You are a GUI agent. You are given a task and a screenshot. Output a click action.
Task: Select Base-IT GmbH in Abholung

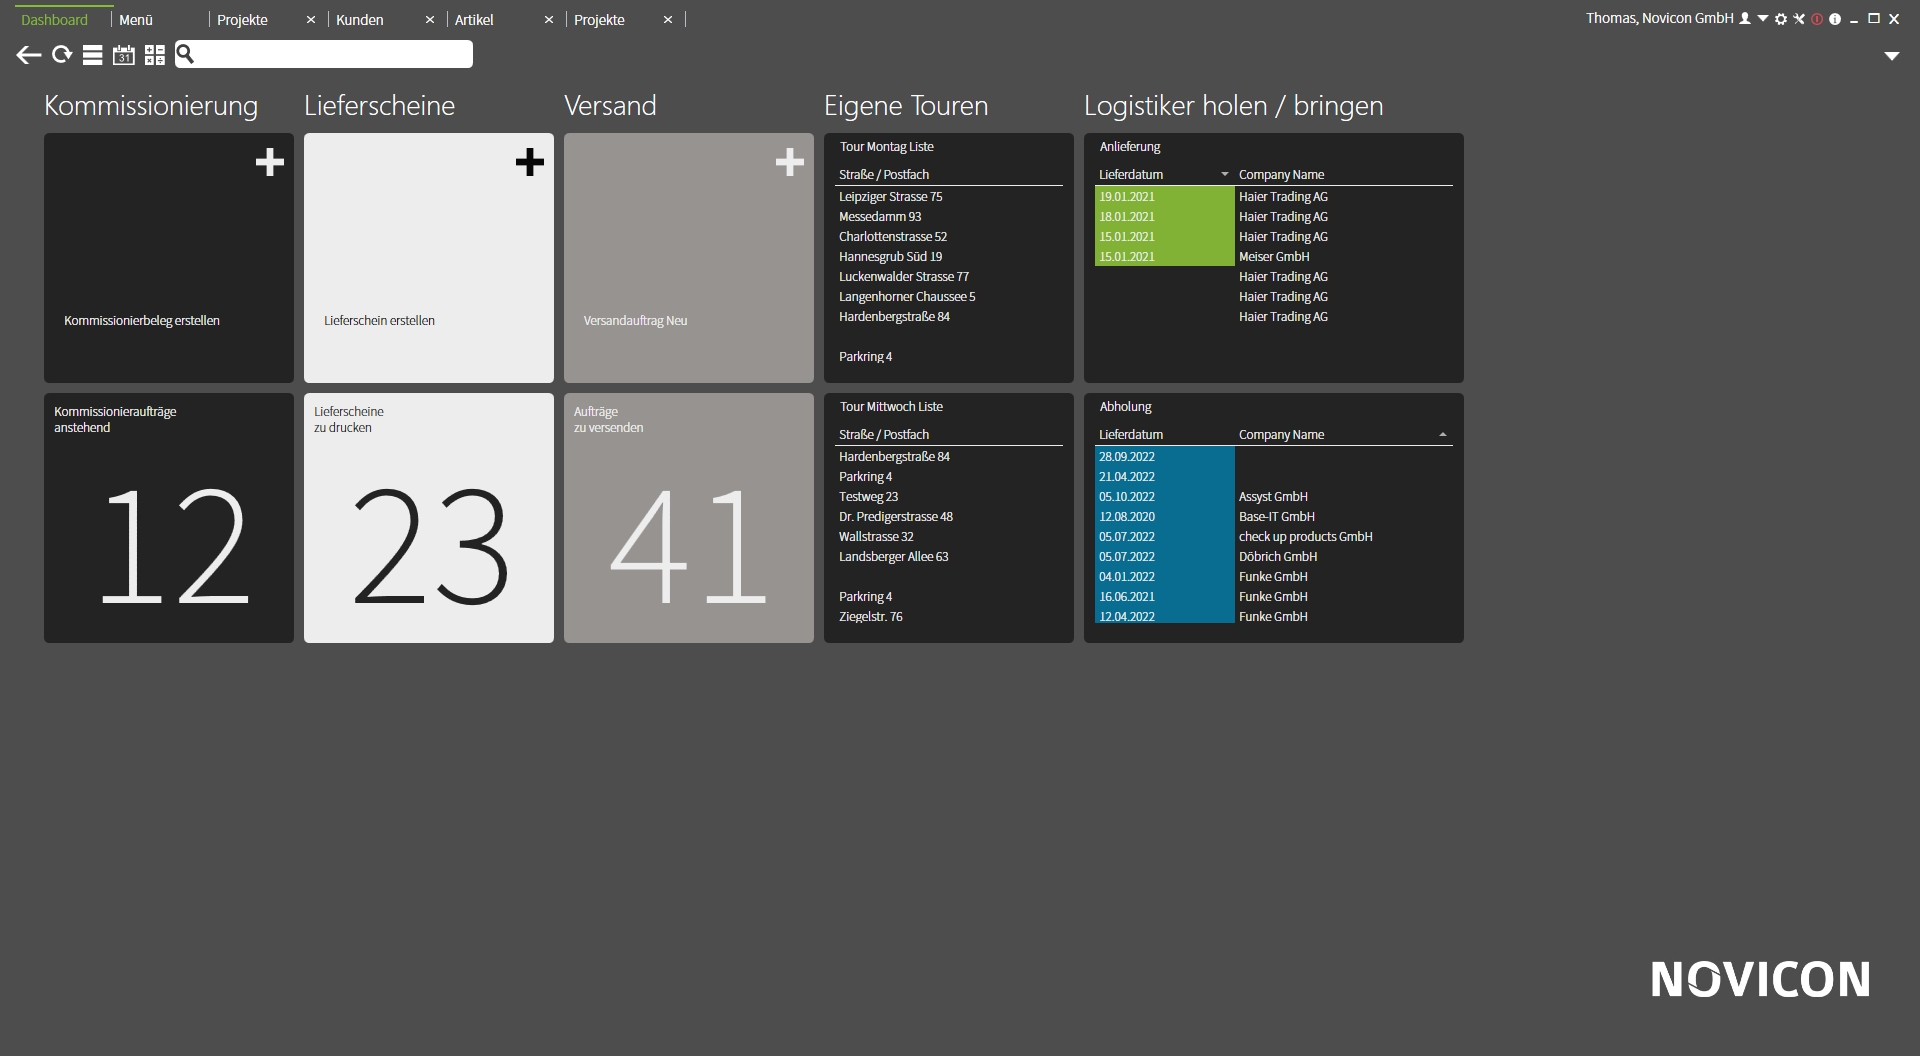(x=1277, y=516)
